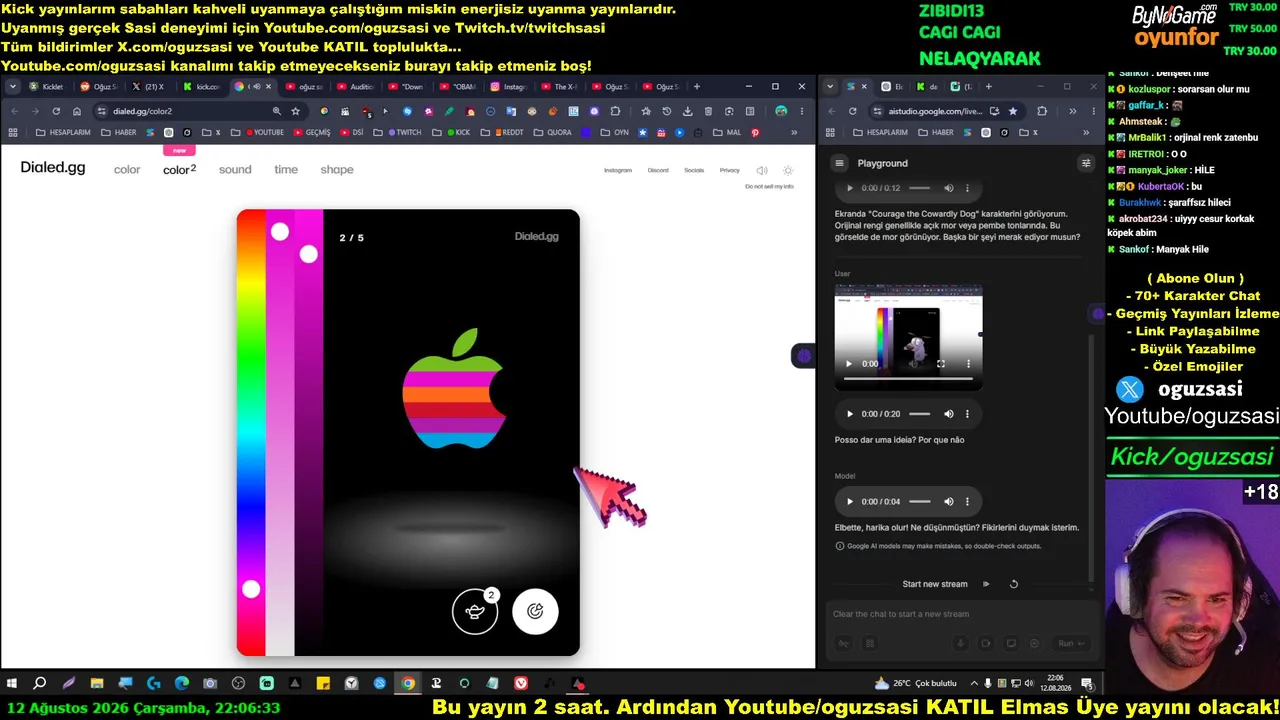Fullscreen the user video thumbnail
1280x720 pixels.
click(940, 364)
